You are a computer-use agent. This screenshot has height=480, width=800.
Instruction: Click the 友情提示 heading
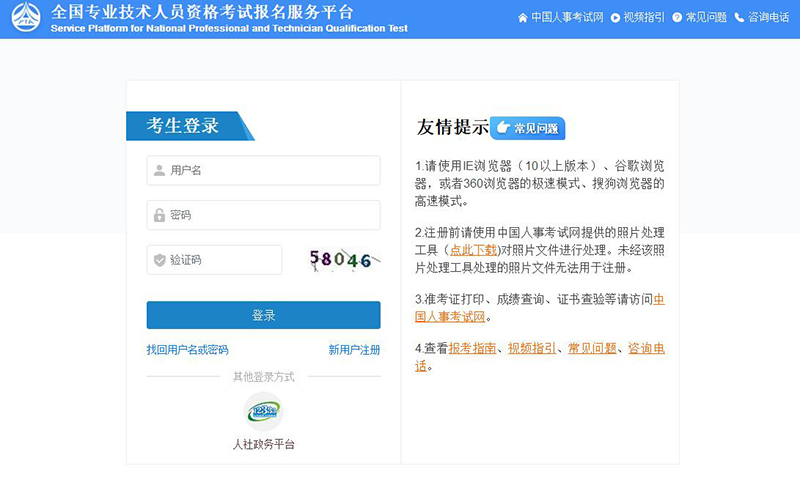(453, 128)
